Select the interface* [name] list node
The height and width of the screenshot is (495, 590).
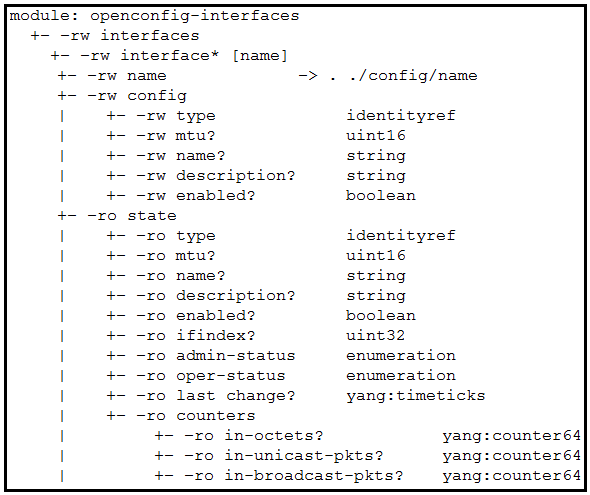coord(169,56)
